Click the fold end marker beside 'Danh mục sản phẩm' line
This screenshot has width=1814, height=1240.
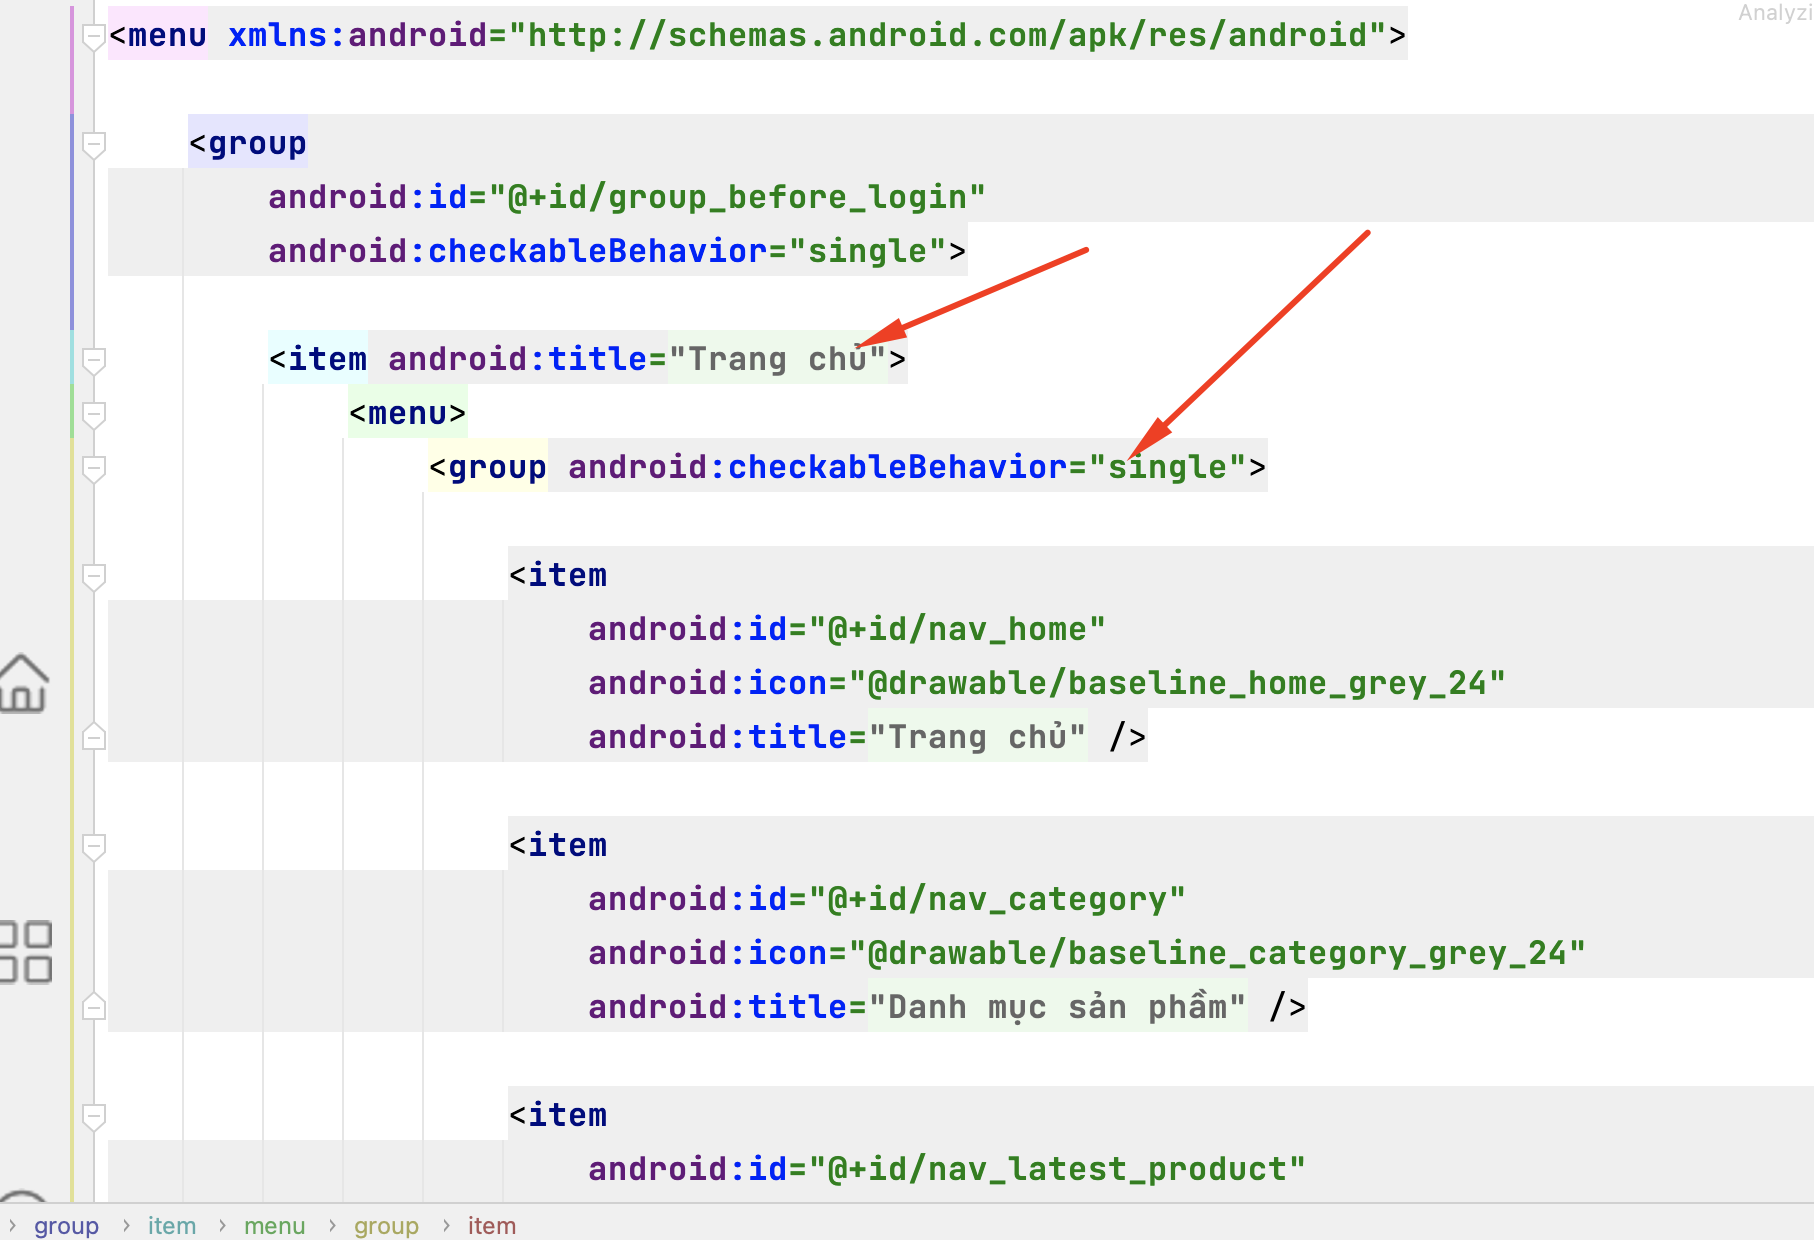[93, 1007]
